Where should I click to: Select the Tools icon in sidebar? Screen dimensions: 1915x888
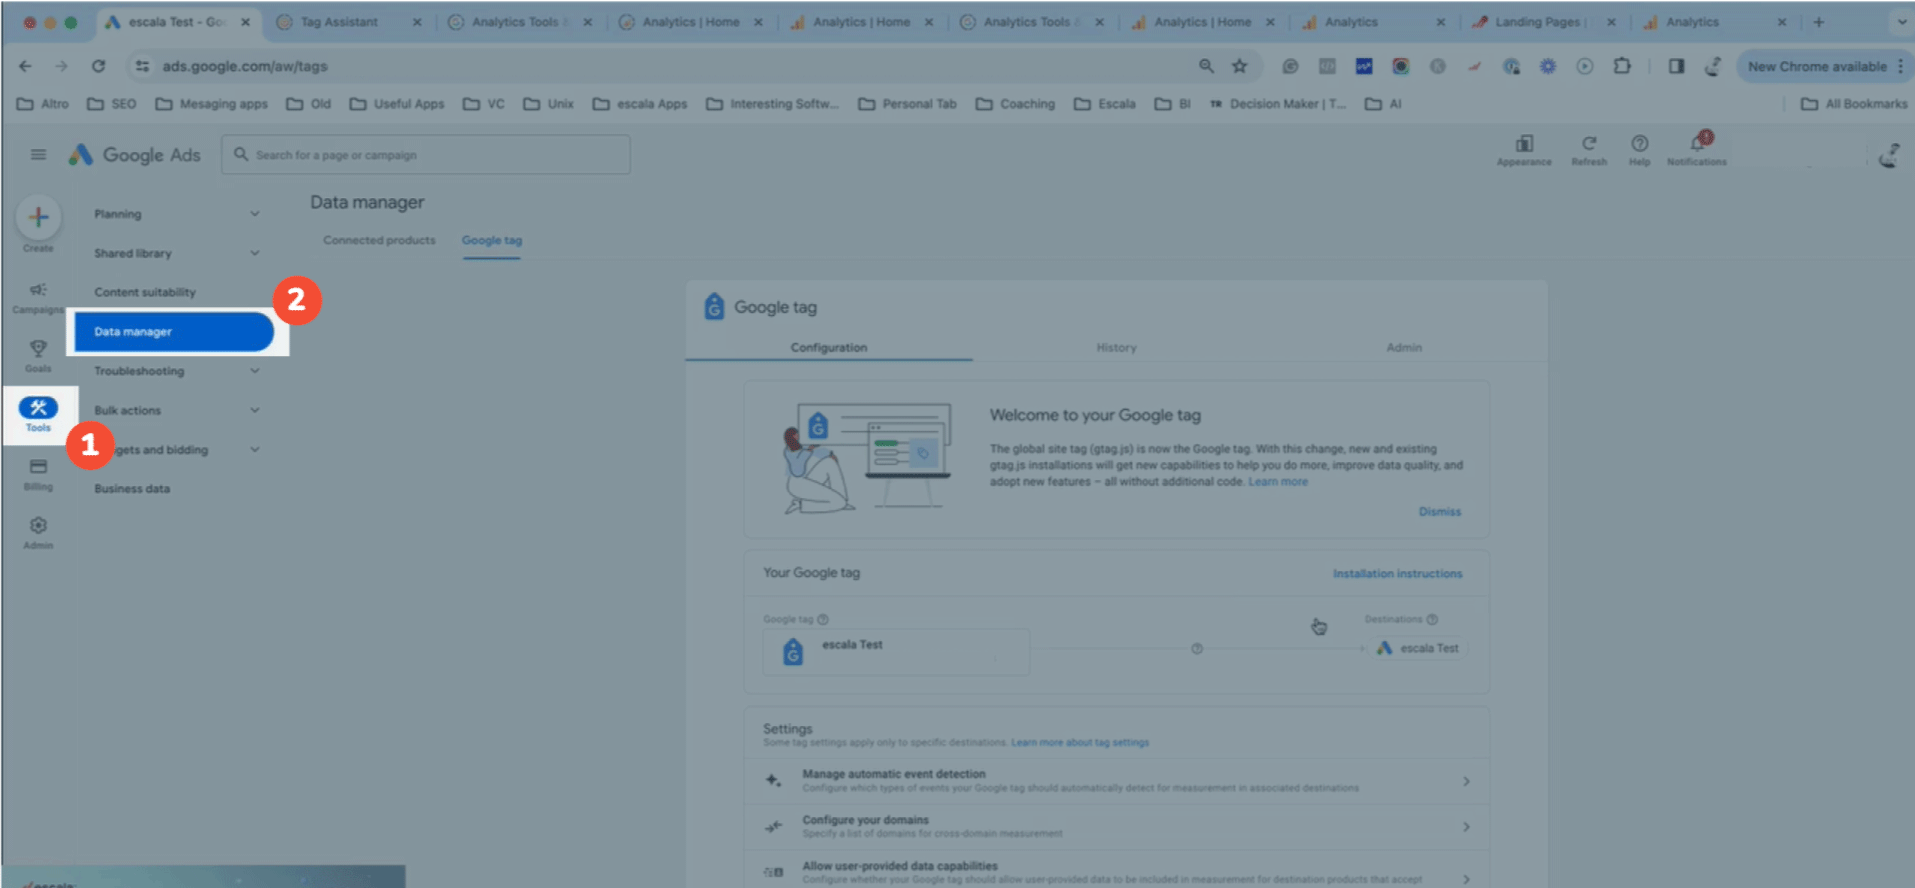click(x=38, y=409)
